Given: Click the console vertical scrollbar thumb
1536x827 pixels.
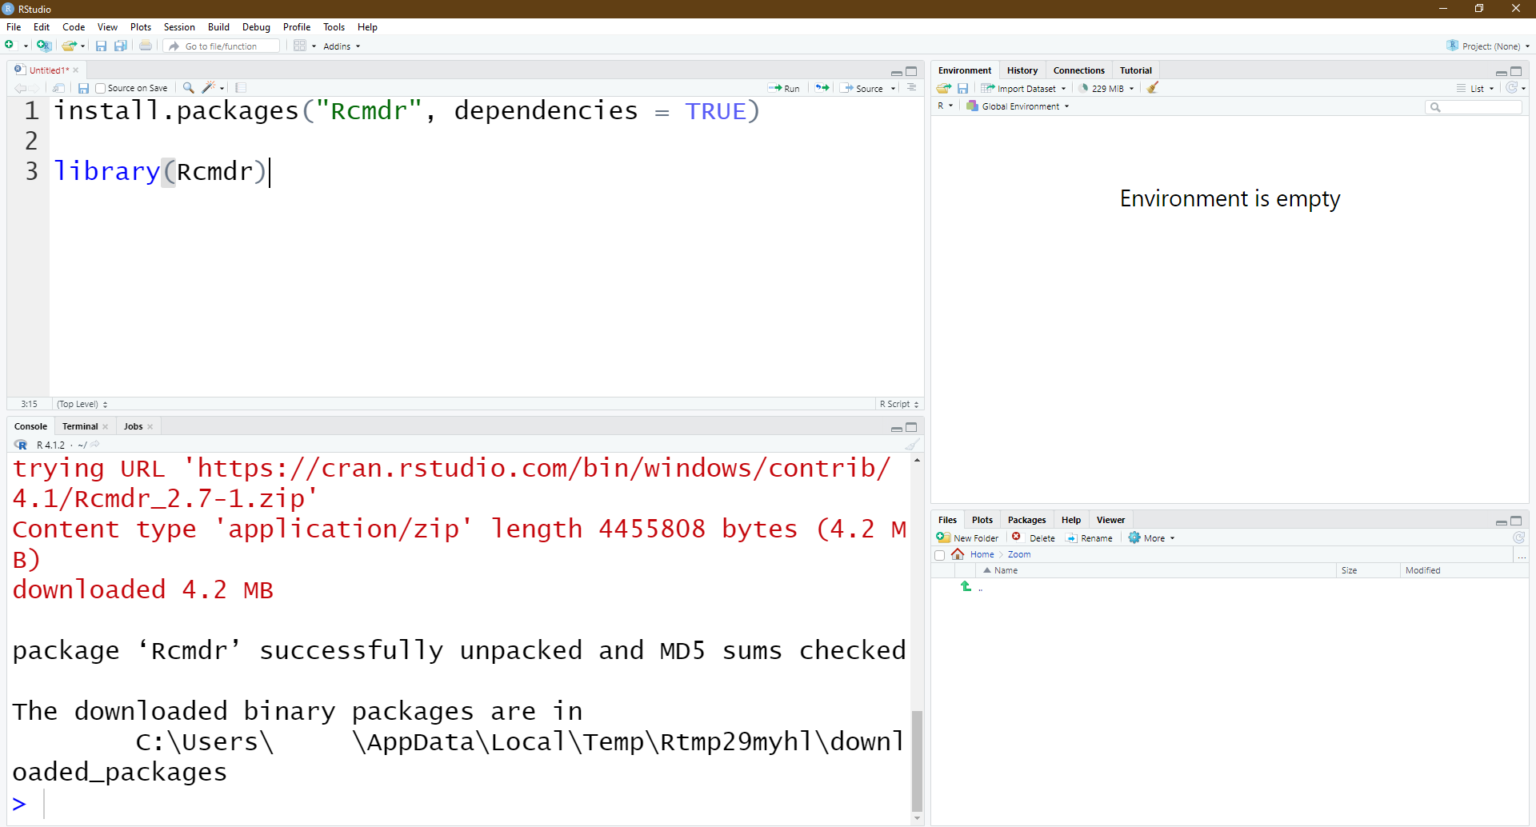Looking at the screenshot, I should tap(917, 760).
